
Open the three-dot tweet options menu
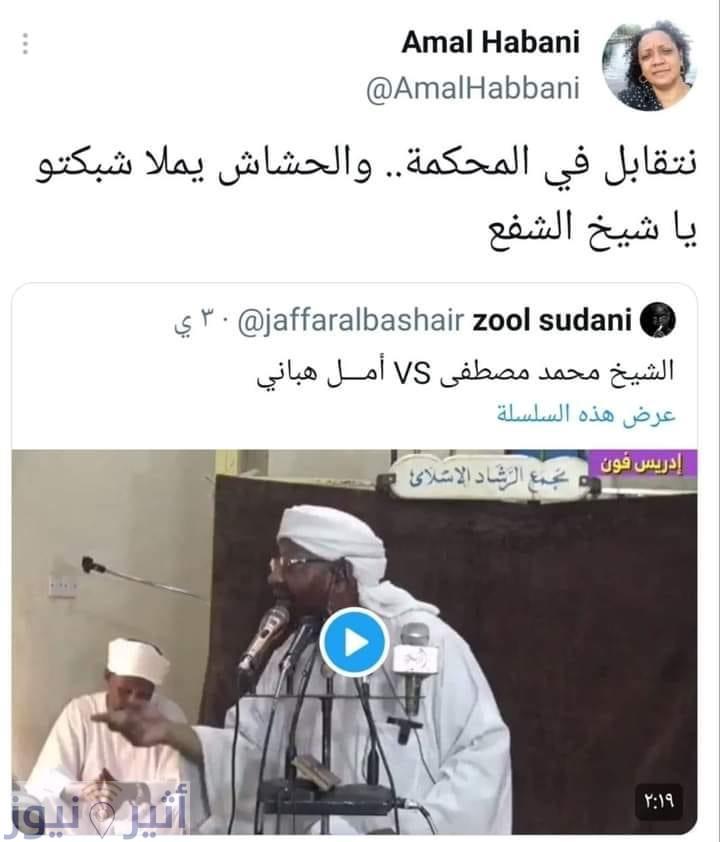pyautogui.click(x=25, y=43)
